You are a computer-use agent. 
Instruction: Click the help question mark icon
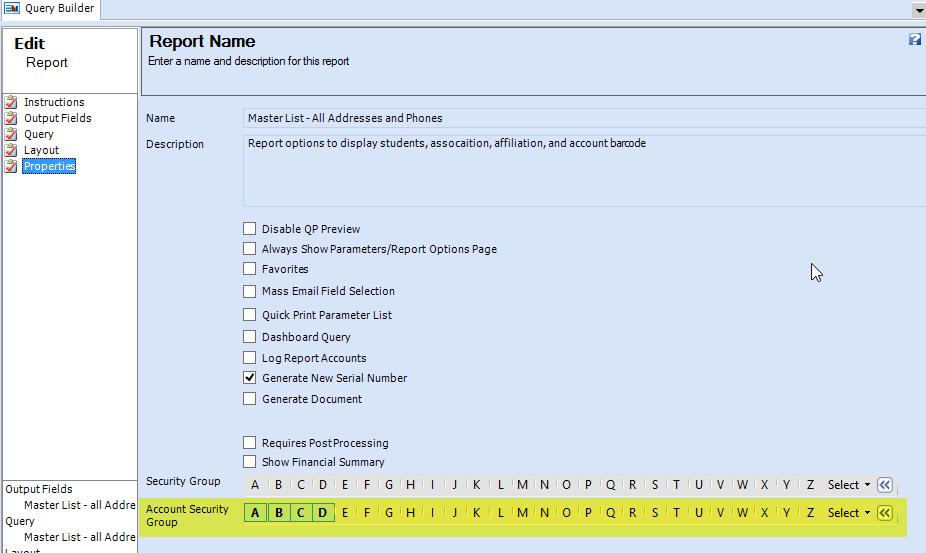point(915,40)
